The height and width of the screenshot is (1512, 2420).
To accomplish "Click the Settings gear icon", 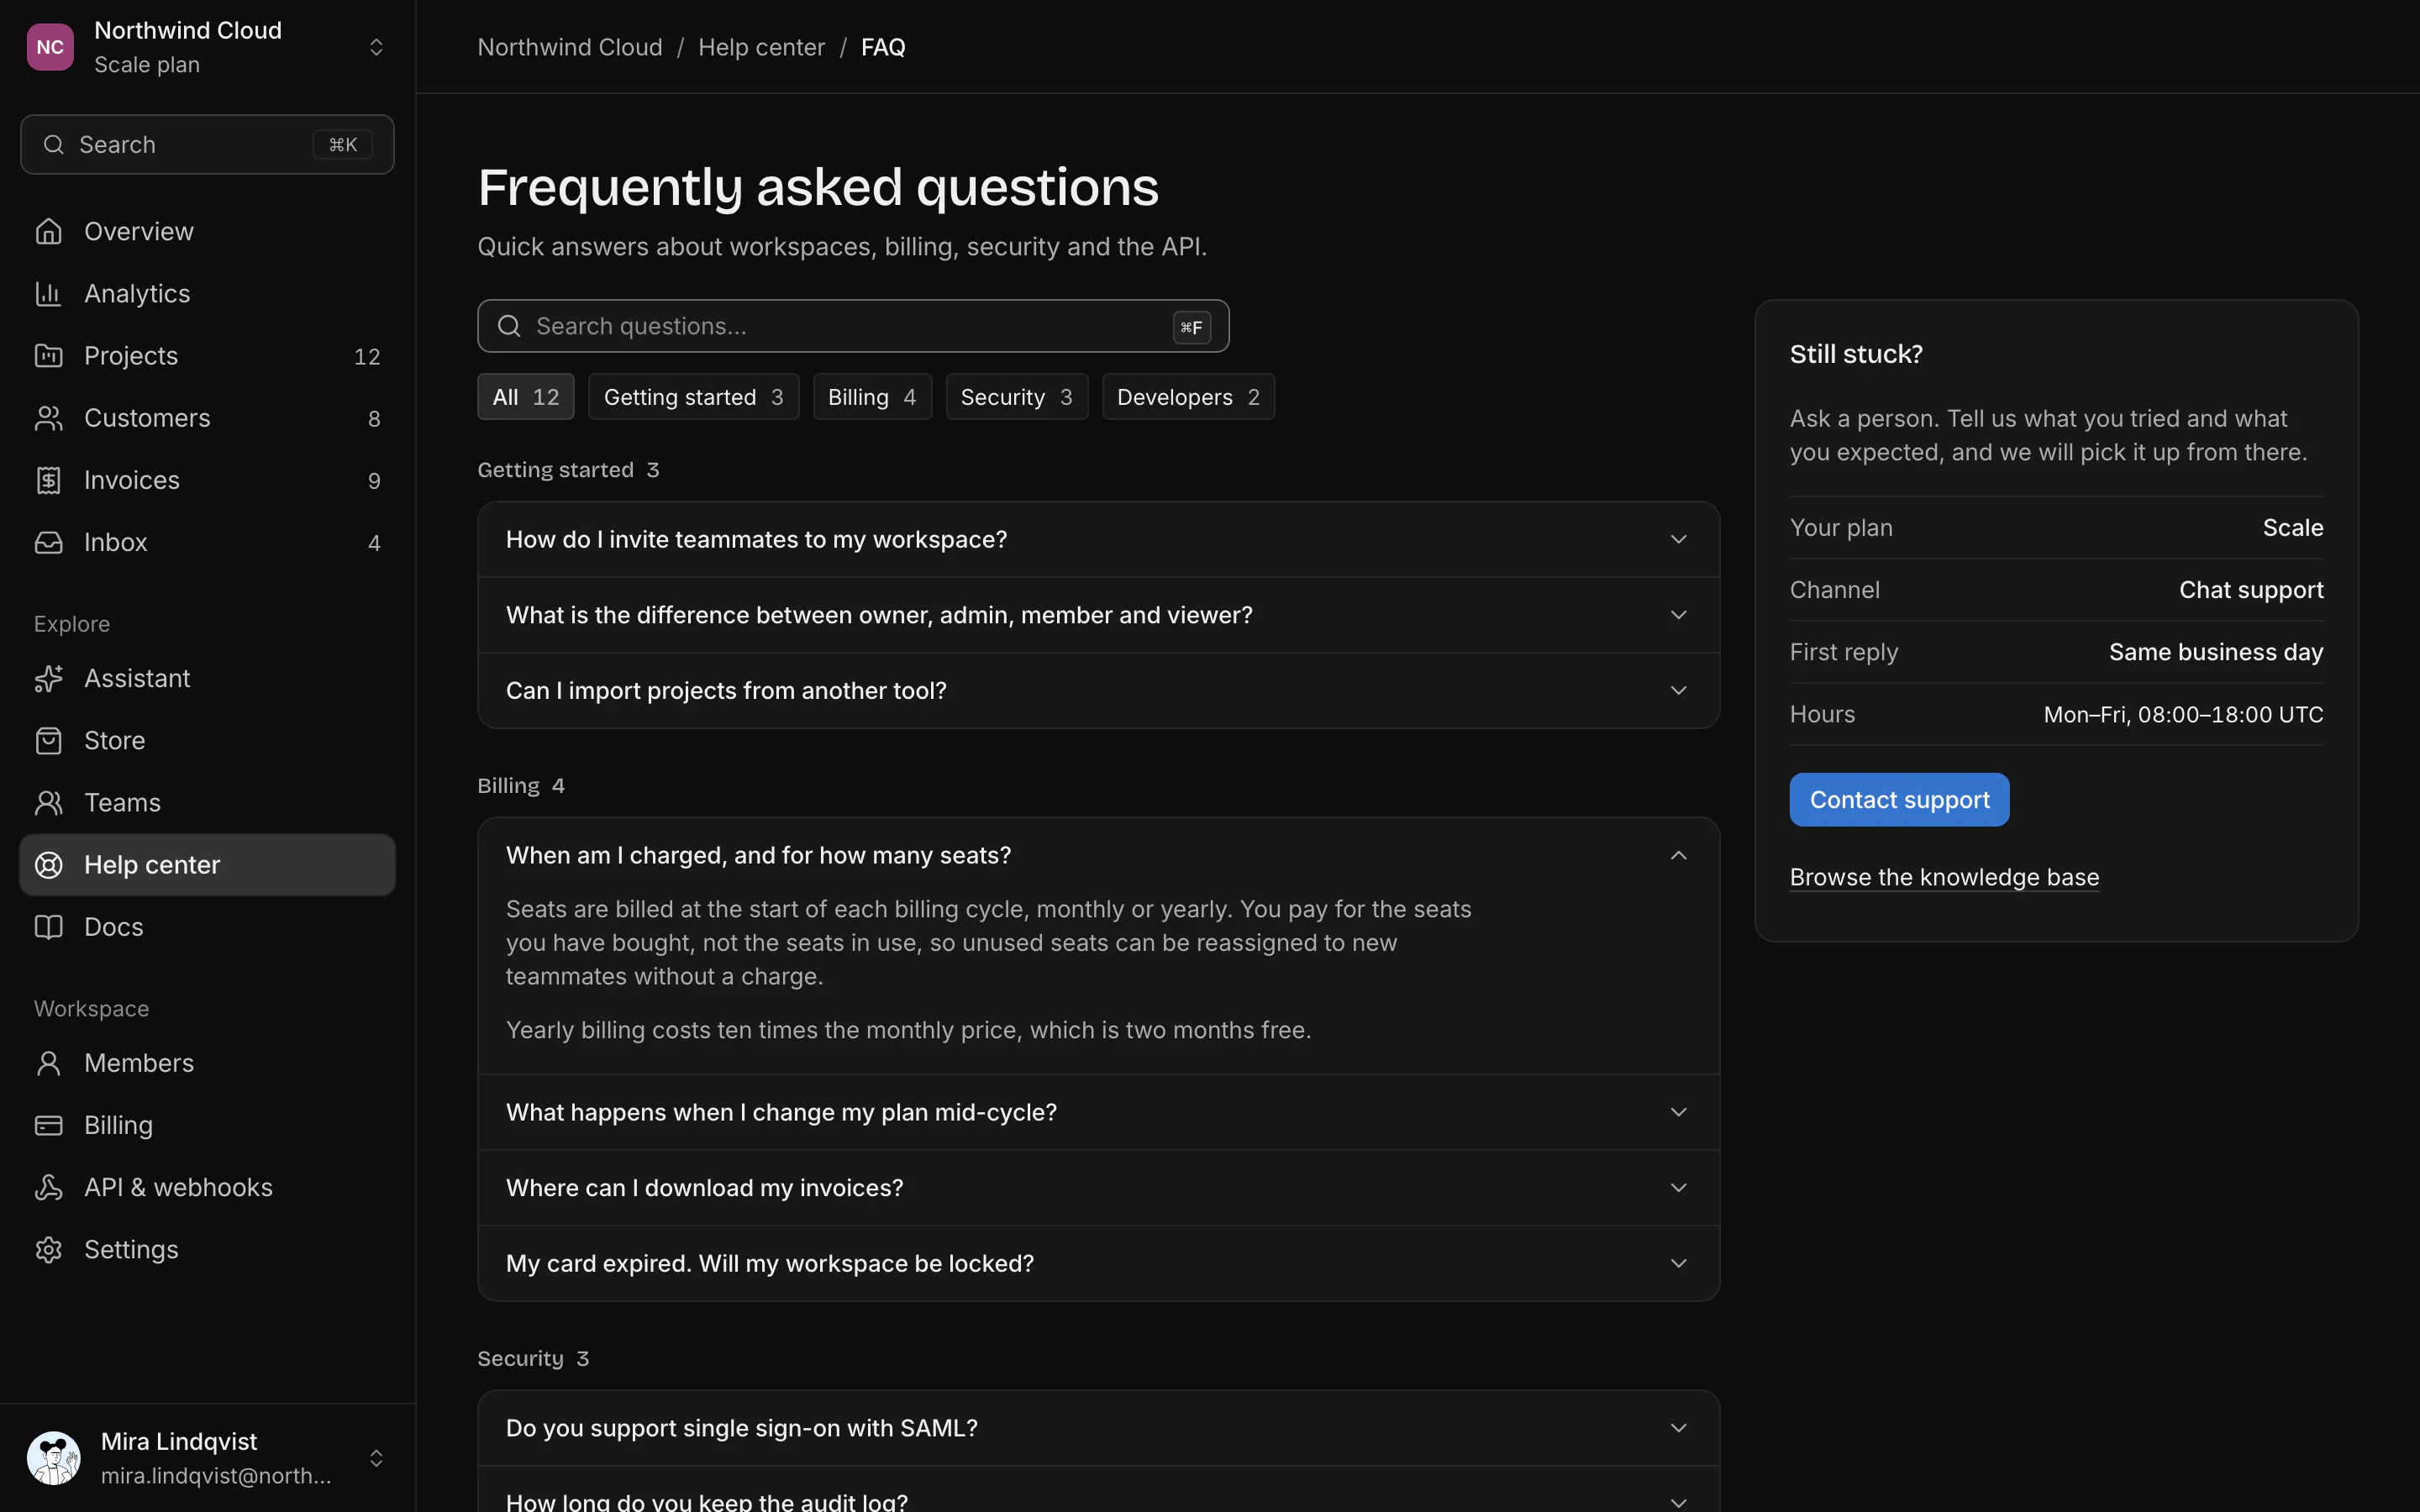I will pos(48,1249).
